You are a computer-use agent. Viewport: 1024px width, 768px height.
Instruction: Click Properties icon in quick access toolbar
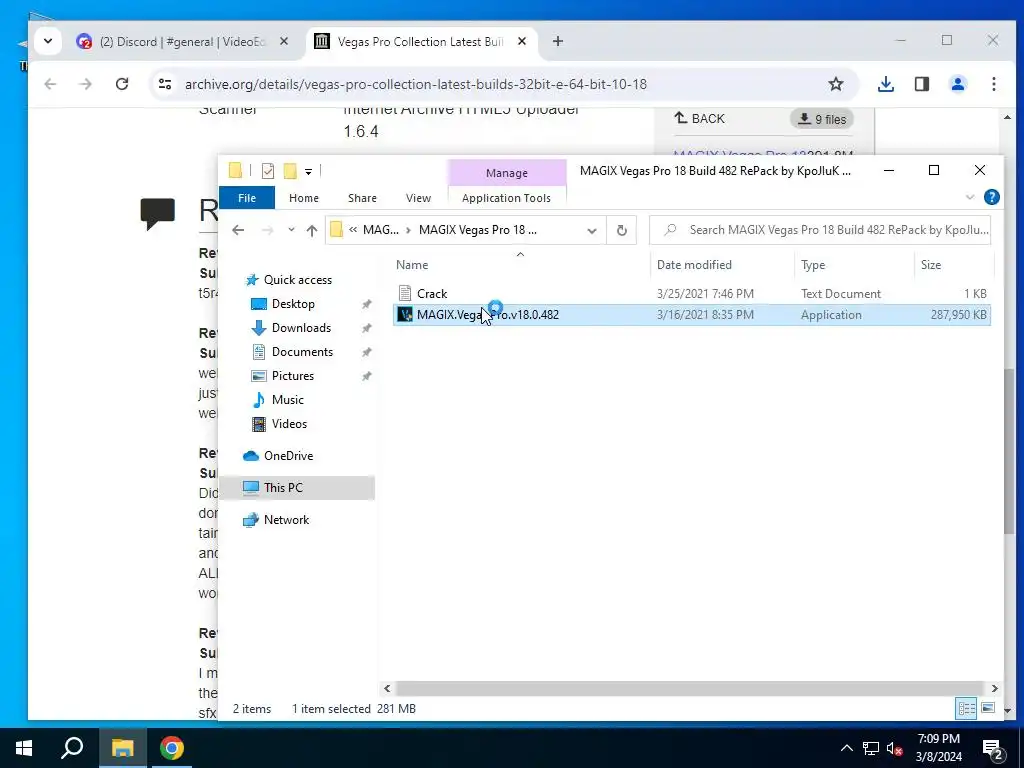tap(268, 171)
